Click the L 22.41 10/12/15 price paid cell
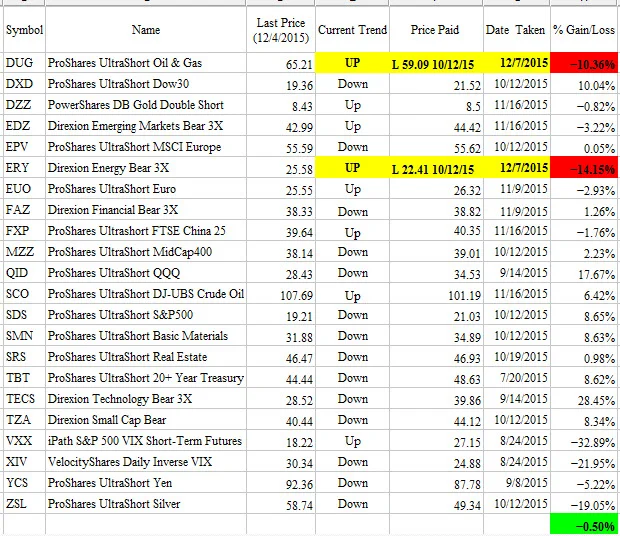Screen dimensions: 620x536 [436, 168]
